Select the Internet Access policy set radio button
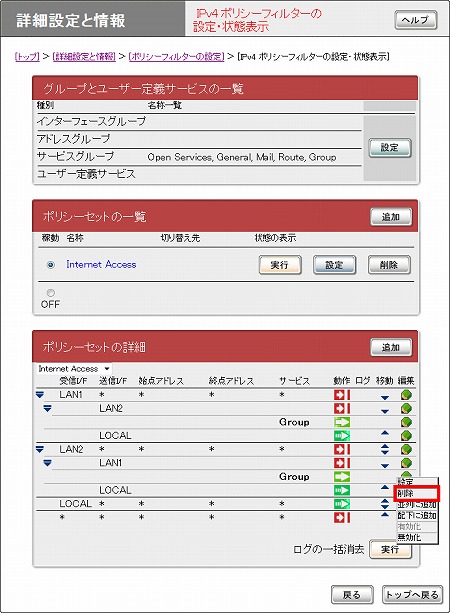Image resolution: width=450 pixels, height=613 pixels. tap(50, 265)
